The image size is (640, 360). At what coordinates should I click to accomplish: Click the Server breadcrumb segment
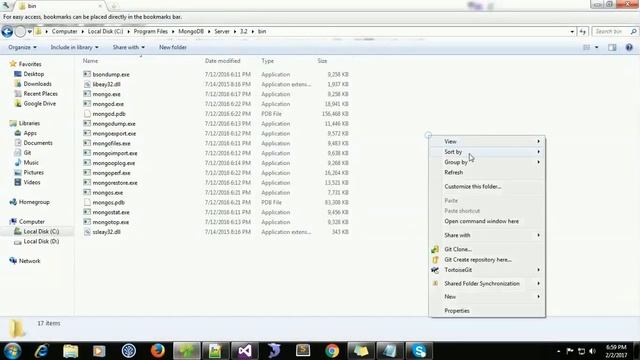click(x=222, y=31)
